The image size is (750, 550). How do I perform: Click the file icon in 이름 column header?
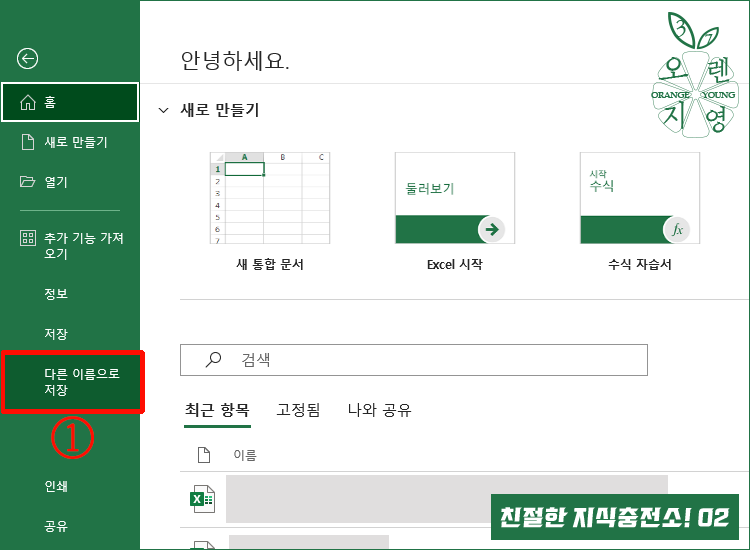(x=204, y=455)
